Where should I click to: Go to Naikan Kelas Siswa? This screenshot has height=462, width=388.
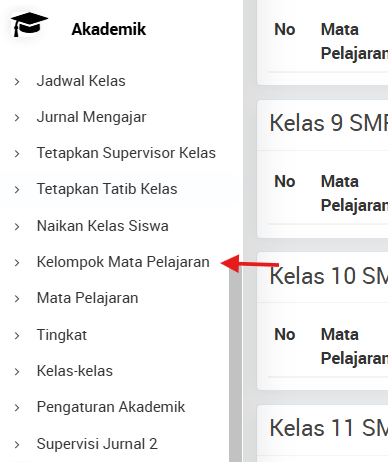pyautogui.click(x=103, y=226)
